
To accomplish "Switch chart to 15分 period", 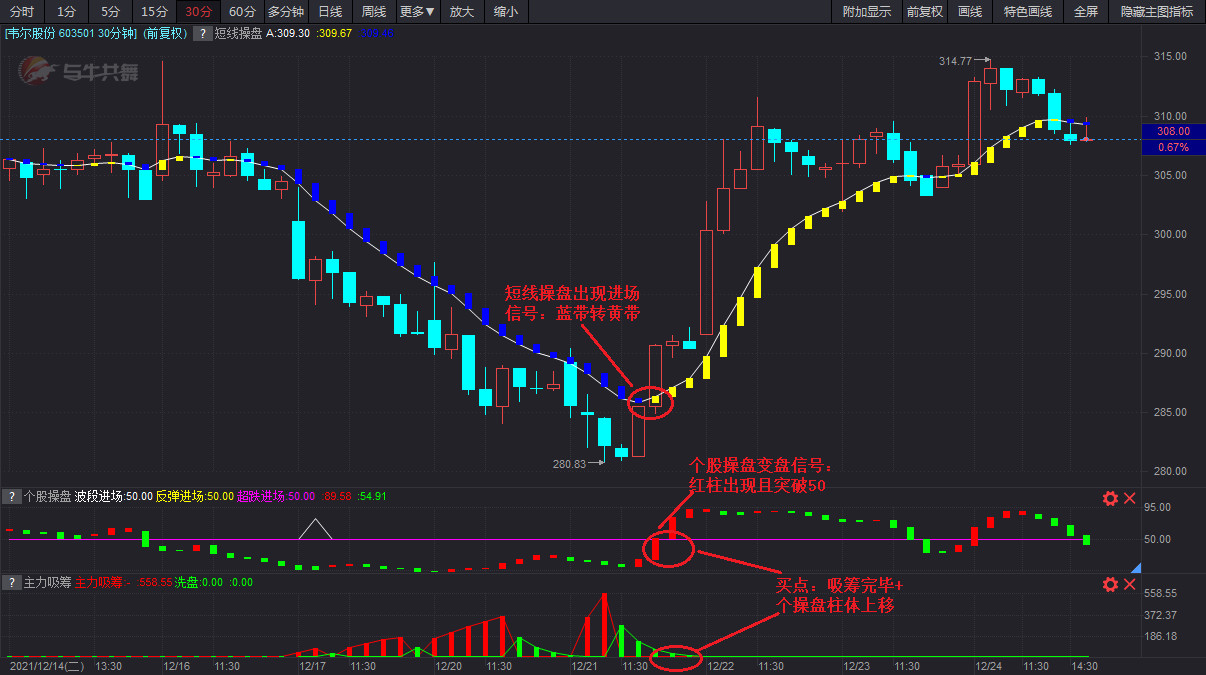I will 154,12.
